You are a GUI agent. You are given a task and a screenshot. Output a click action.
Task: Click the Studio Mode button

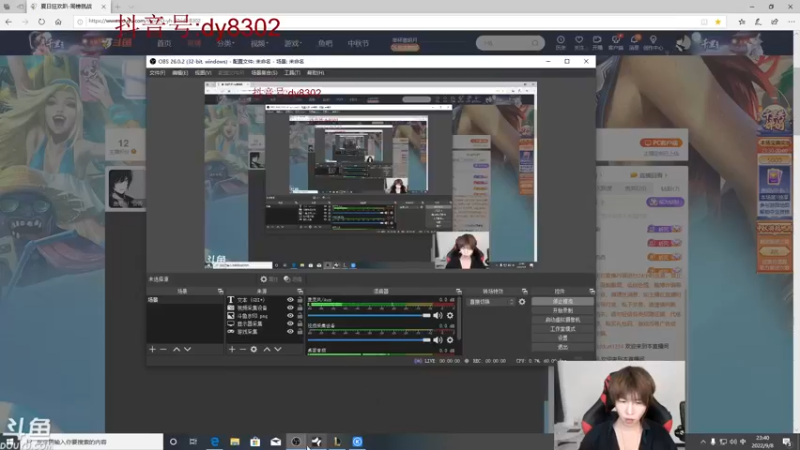click(562, 329)
